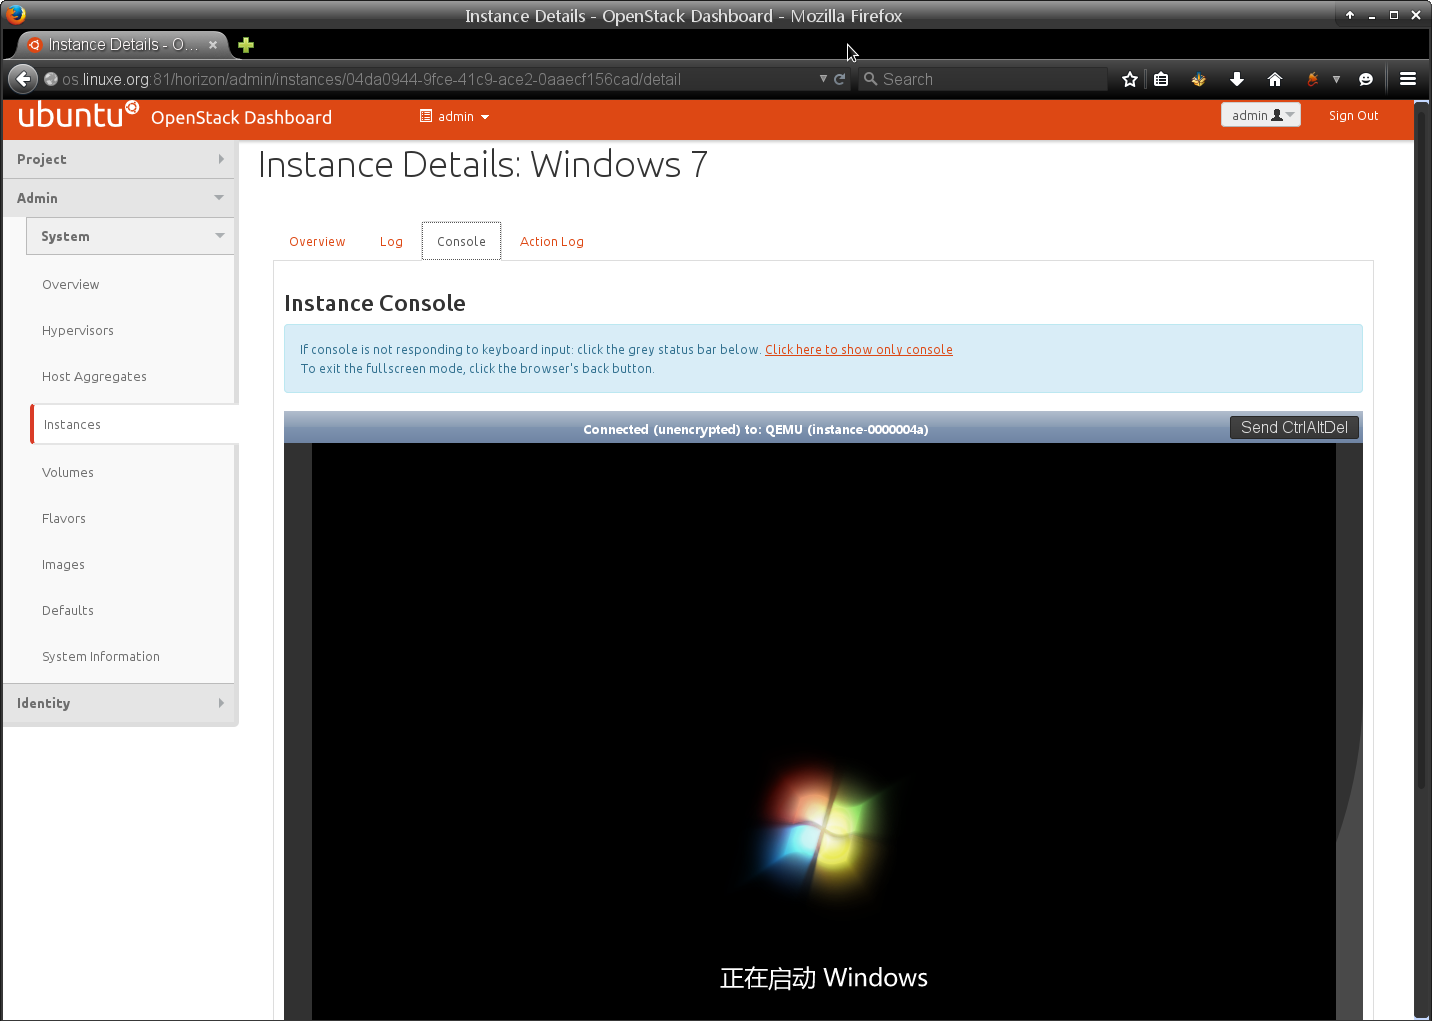Viewport: 1432px width, 1021px height.
Task: Click the Firefox logo in title bar
Action: pos(15,14)
